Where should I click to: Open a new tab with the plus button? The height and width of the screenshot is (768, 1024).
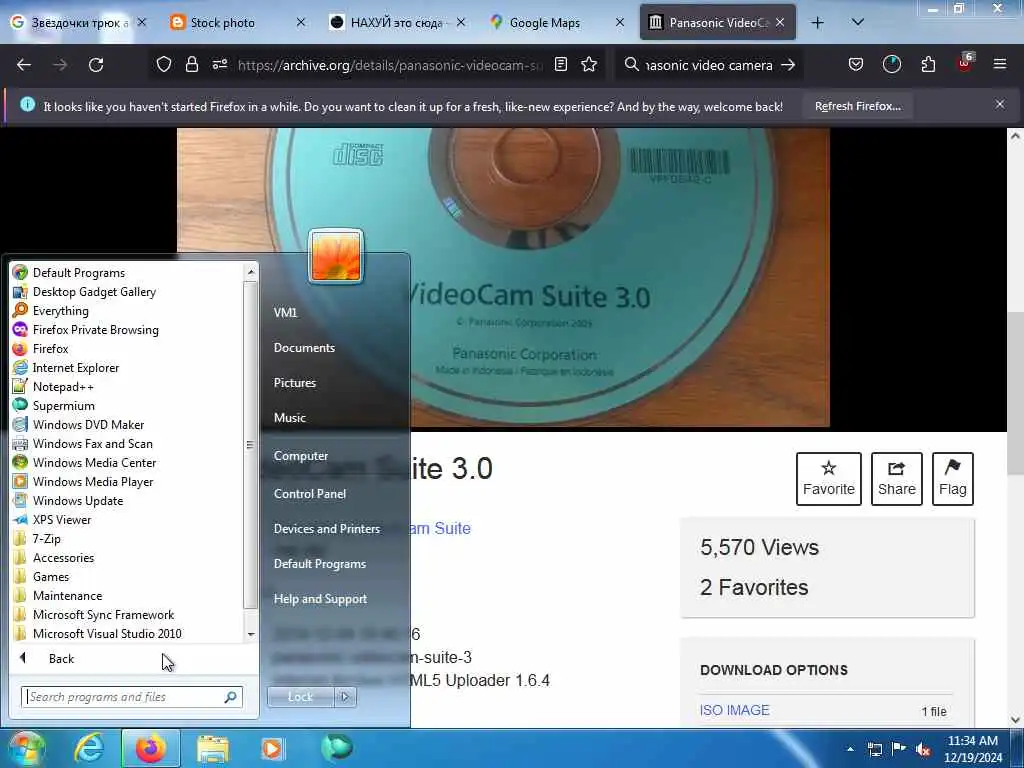(818, 23)
